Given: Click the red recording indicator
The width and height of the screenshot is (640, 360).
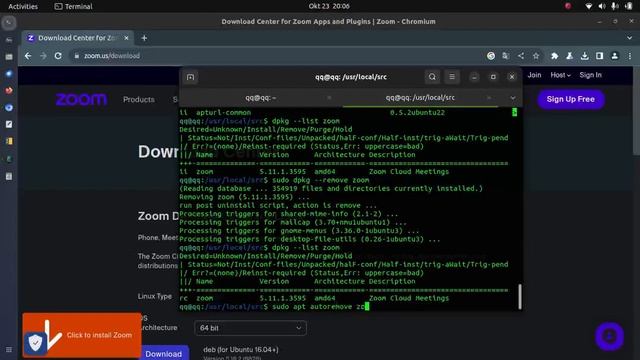Looking at the screenshot, I should click(x=568, y=6).
